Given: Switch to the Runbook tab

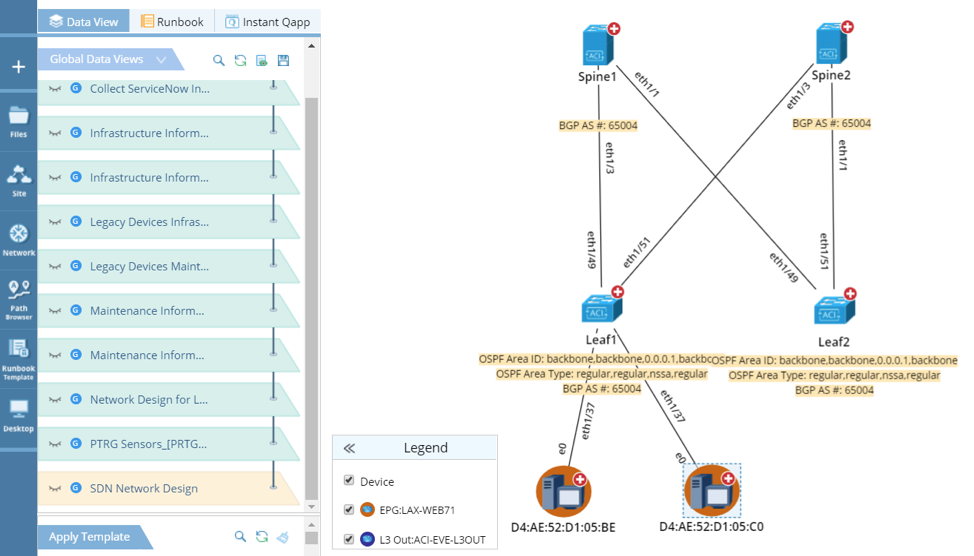Looking at the screenshot, I should [172, 21].
